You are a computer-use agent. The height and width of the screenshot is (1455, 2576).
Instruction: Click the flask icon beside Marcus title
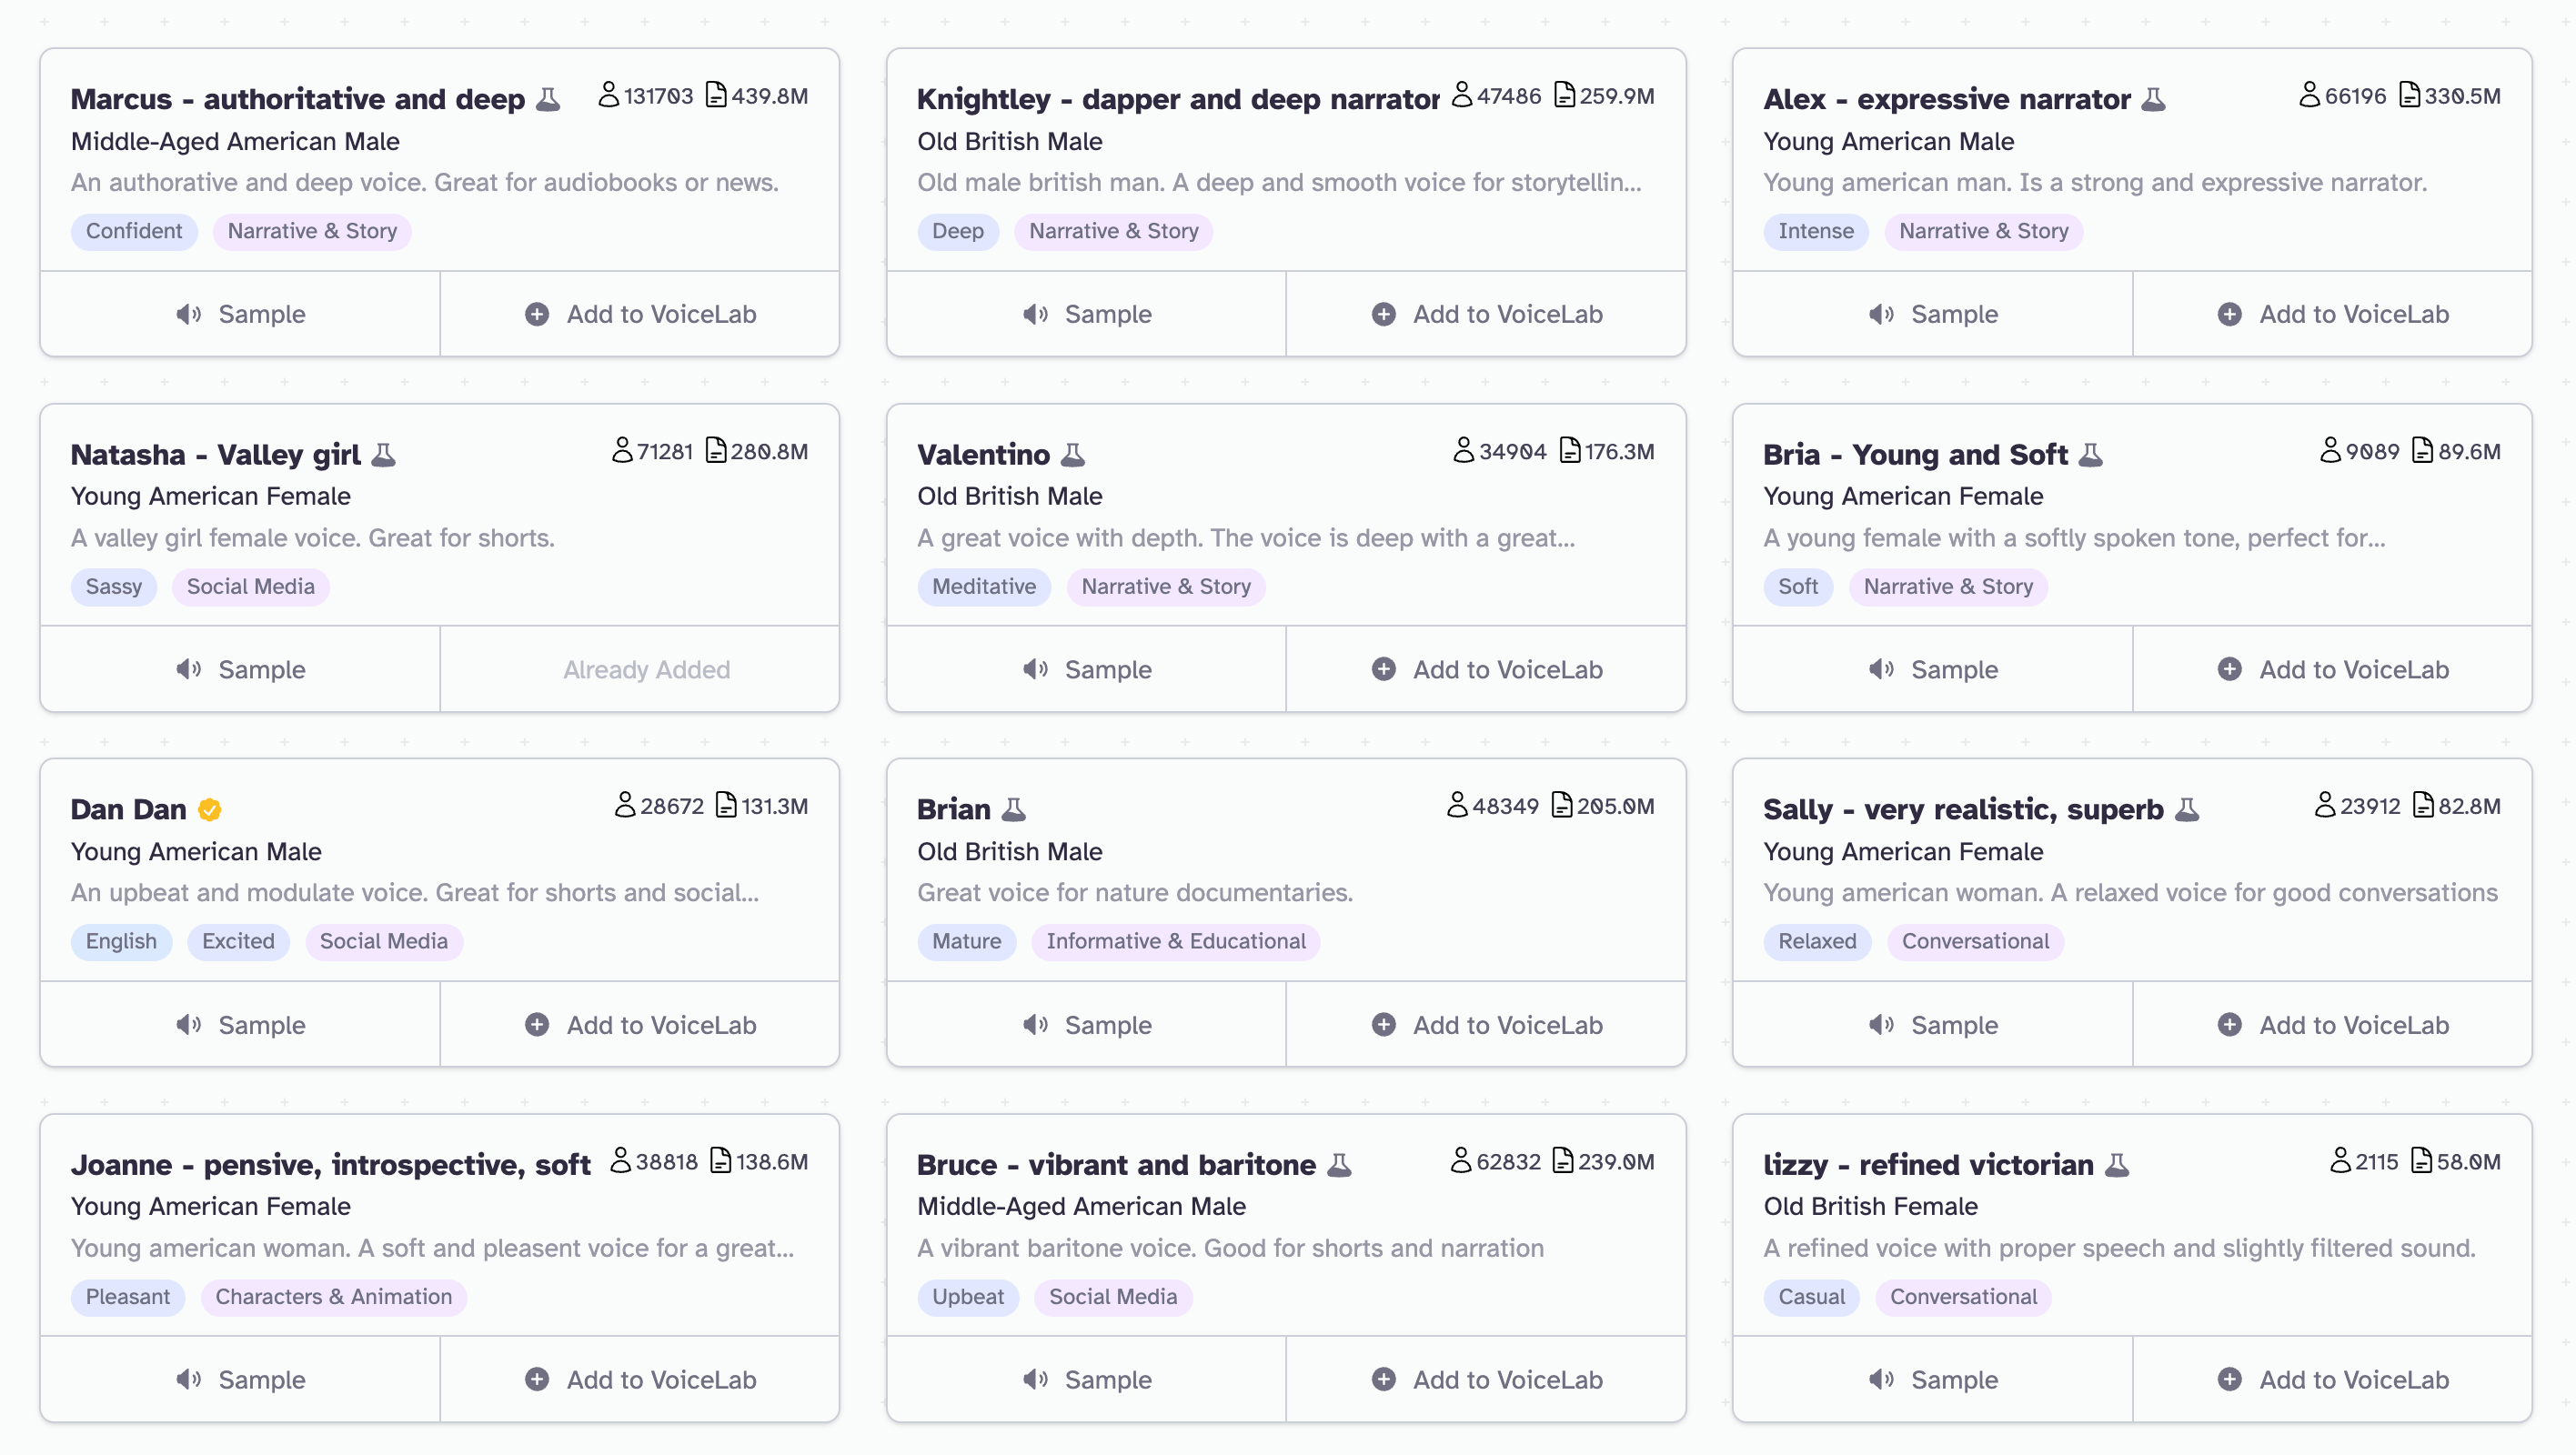click(x=548, y=99)
